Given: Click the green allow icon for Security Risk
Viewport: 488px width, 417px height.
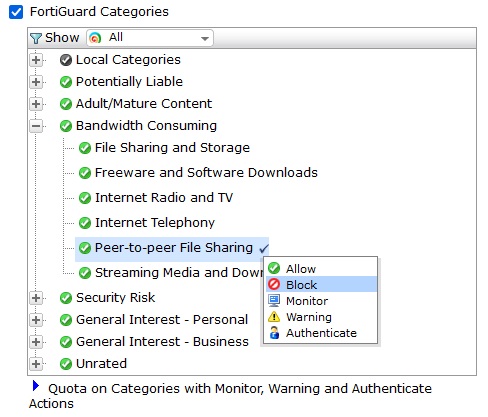Looking at the screenshot, I should tap(66, 298).
